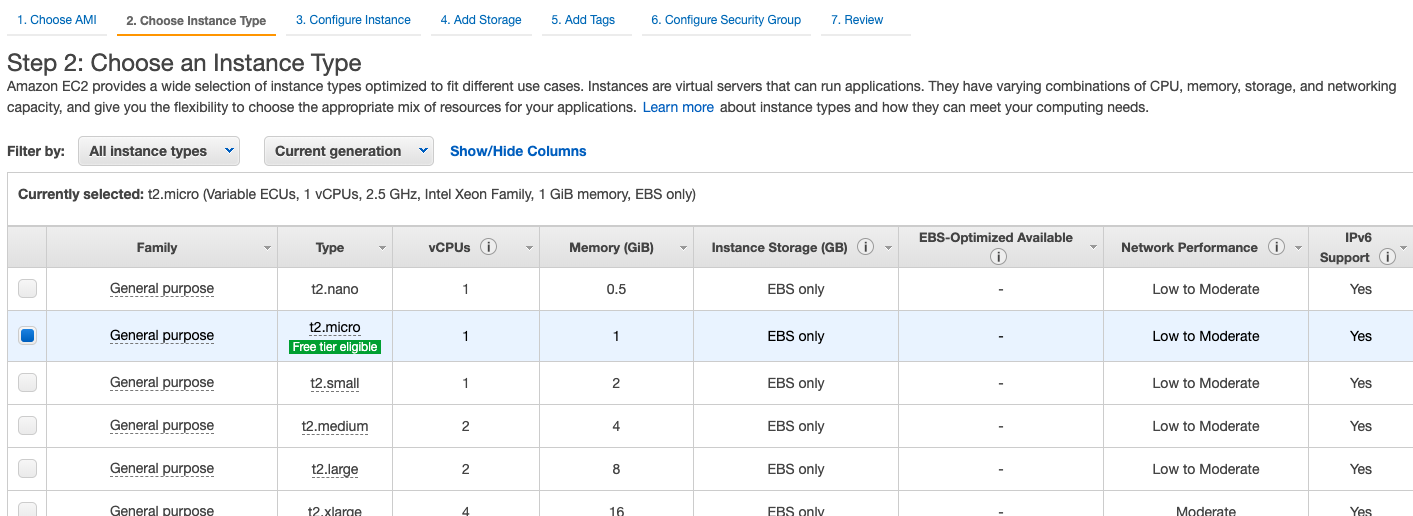Click the t2.medium type cell

[x=335, y=426]
